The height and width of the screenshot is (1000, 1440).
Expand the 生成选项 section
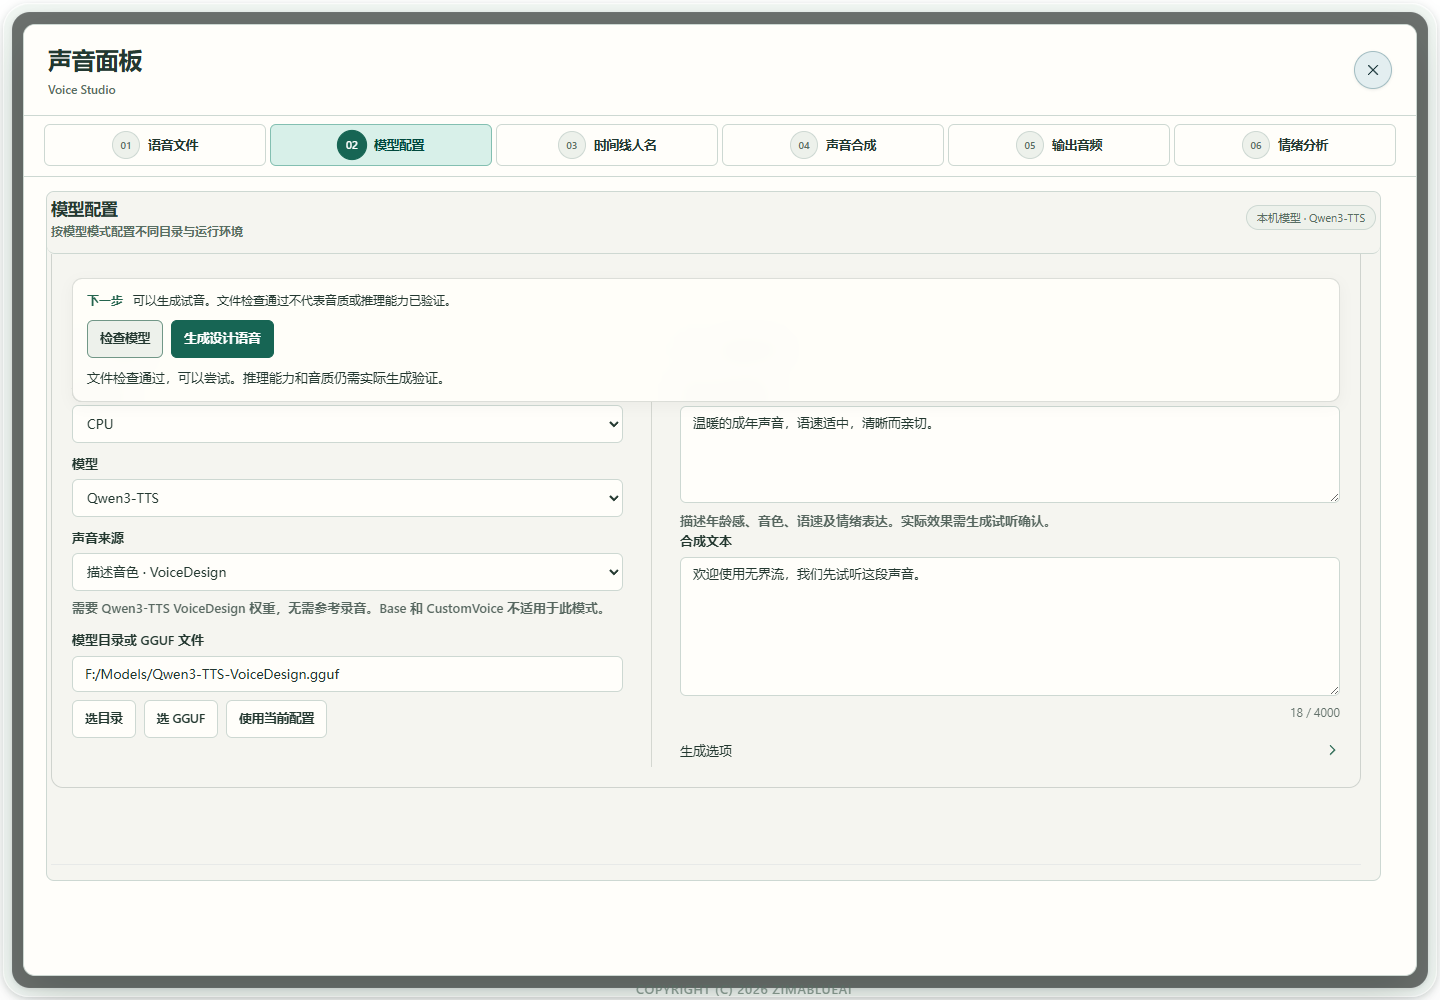(x=1010, y=751)
